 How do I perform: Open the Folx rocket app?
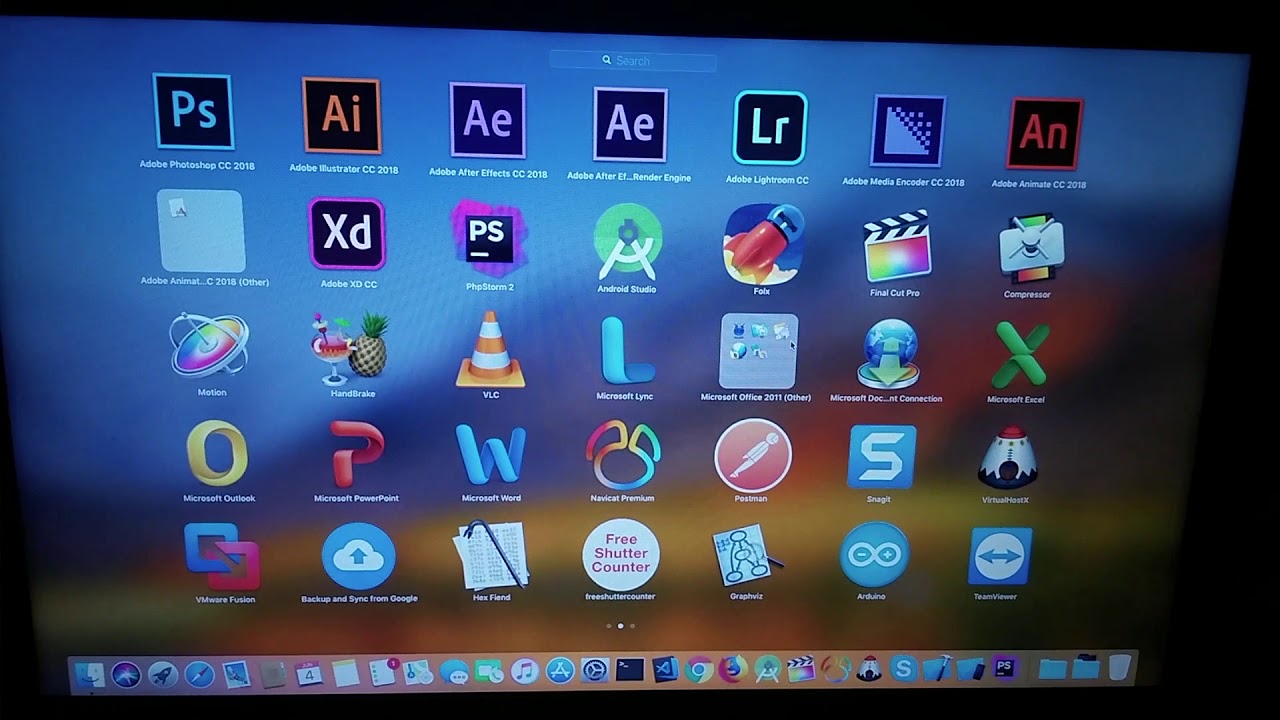[x=763, y=244]
